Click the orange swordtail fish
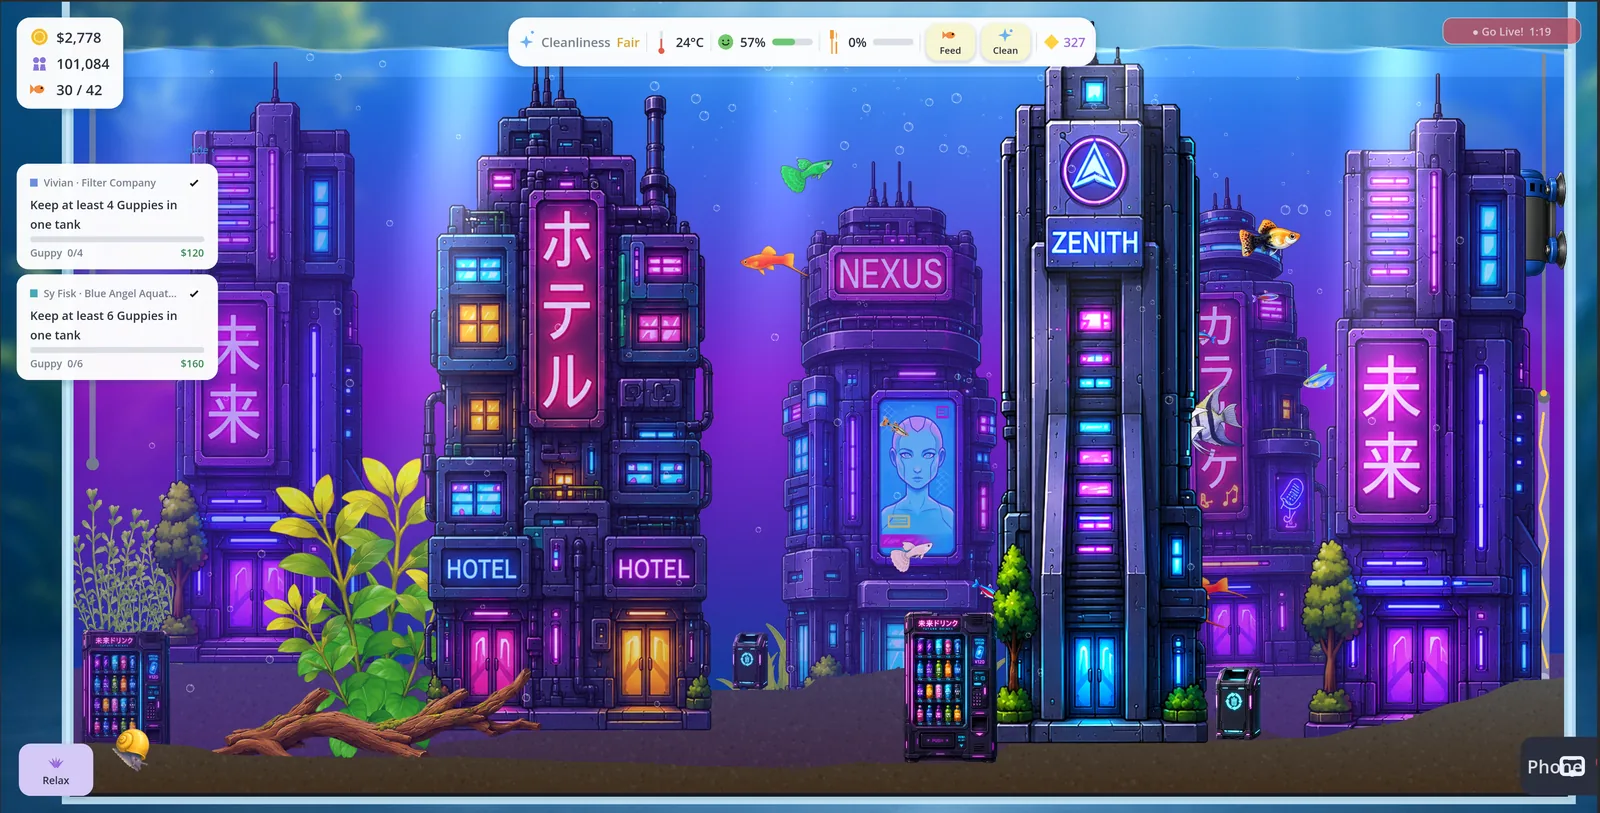This screenshot has height=813, width=1600. (773, 261)
